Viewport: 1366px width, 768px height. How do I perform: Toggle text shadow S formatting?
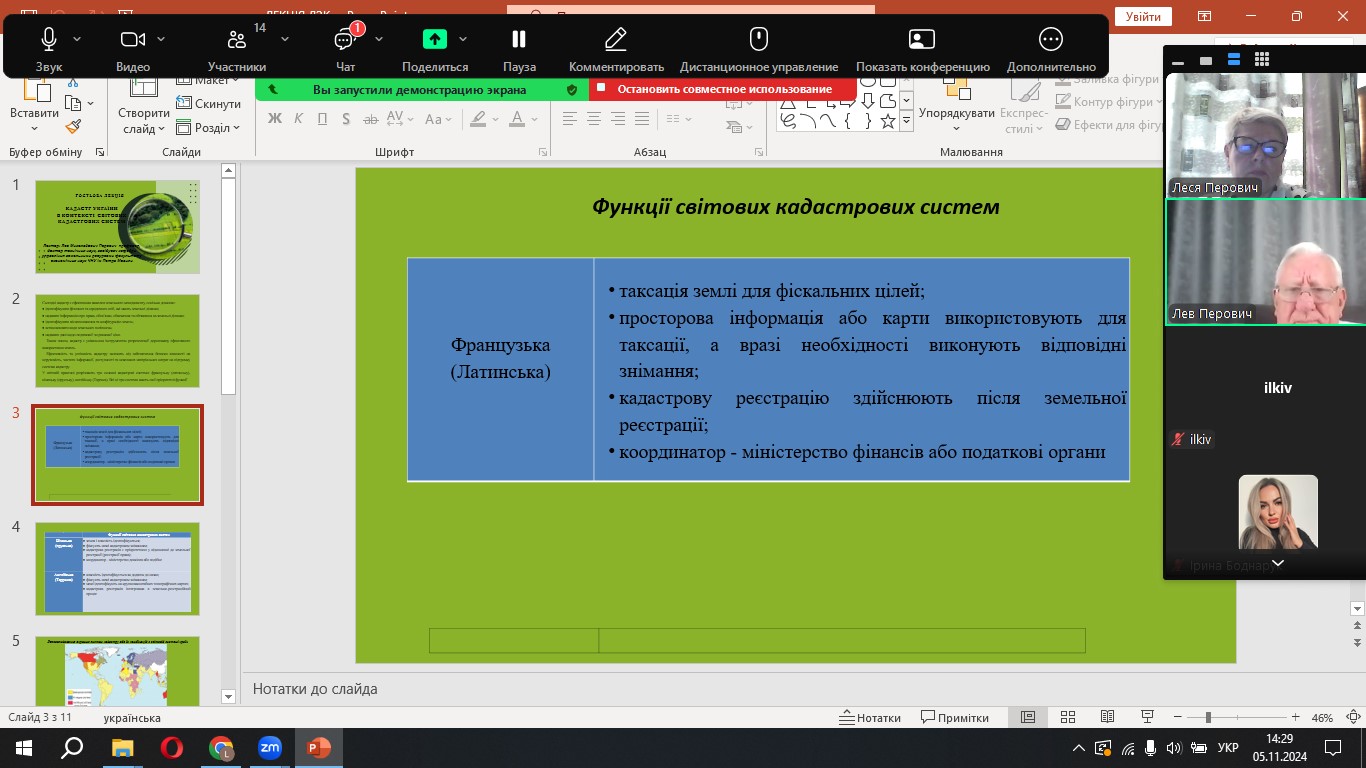(x=346, y=119)
